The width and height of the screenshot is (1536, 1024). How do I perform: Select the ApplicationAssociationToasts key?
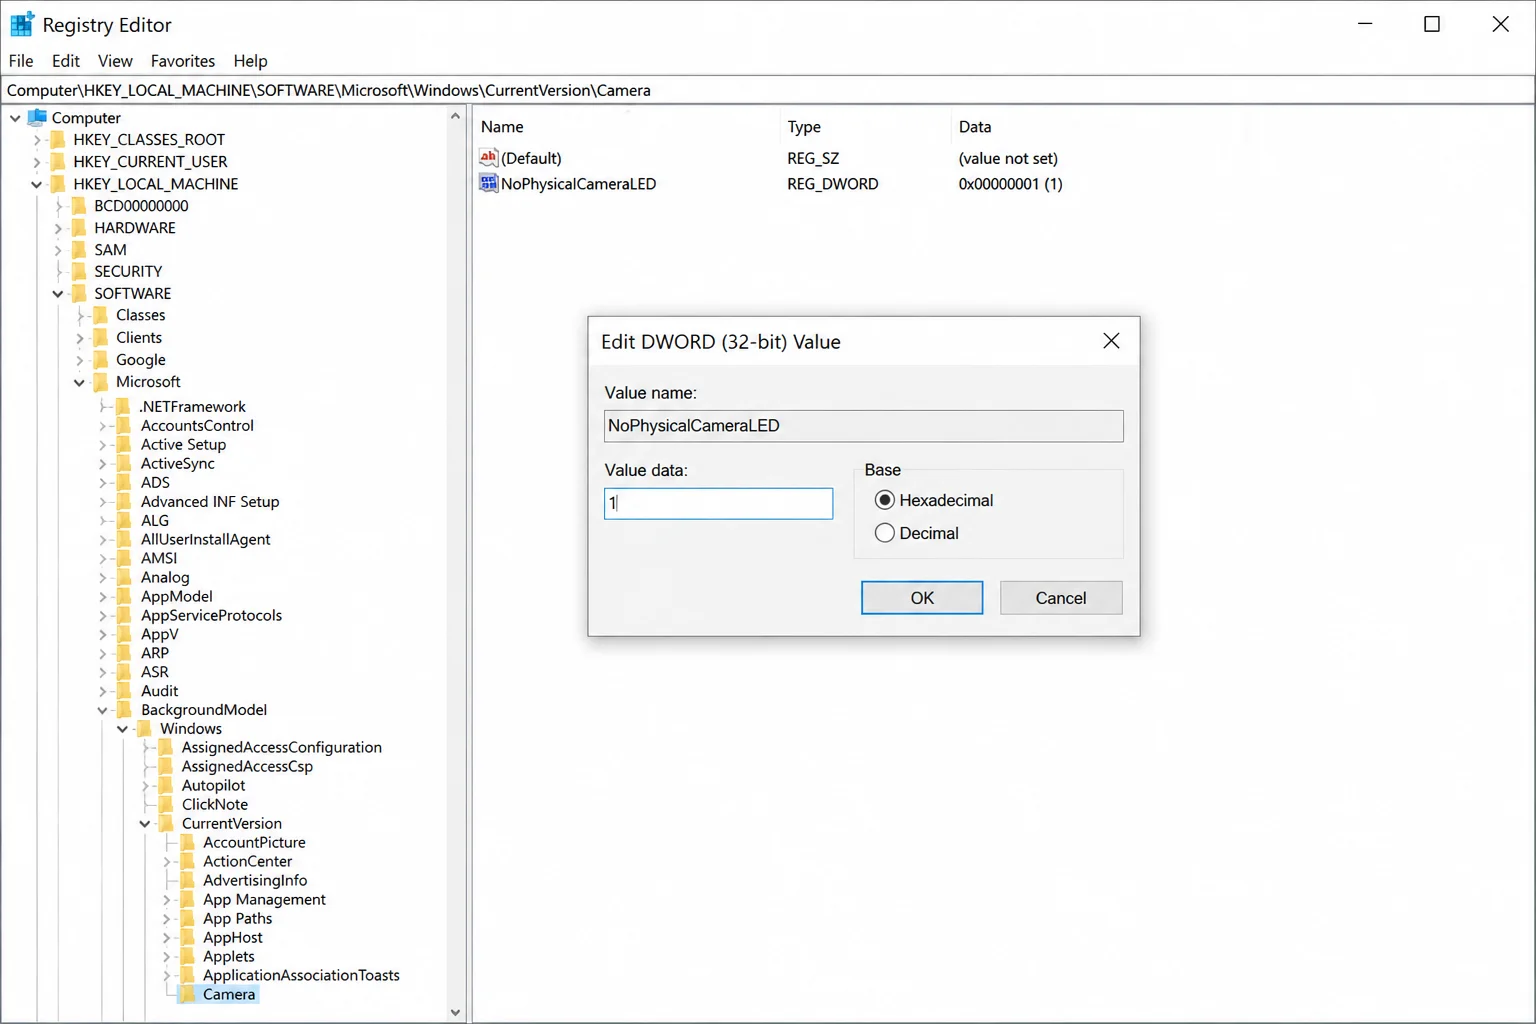click(x=301, y=975)
